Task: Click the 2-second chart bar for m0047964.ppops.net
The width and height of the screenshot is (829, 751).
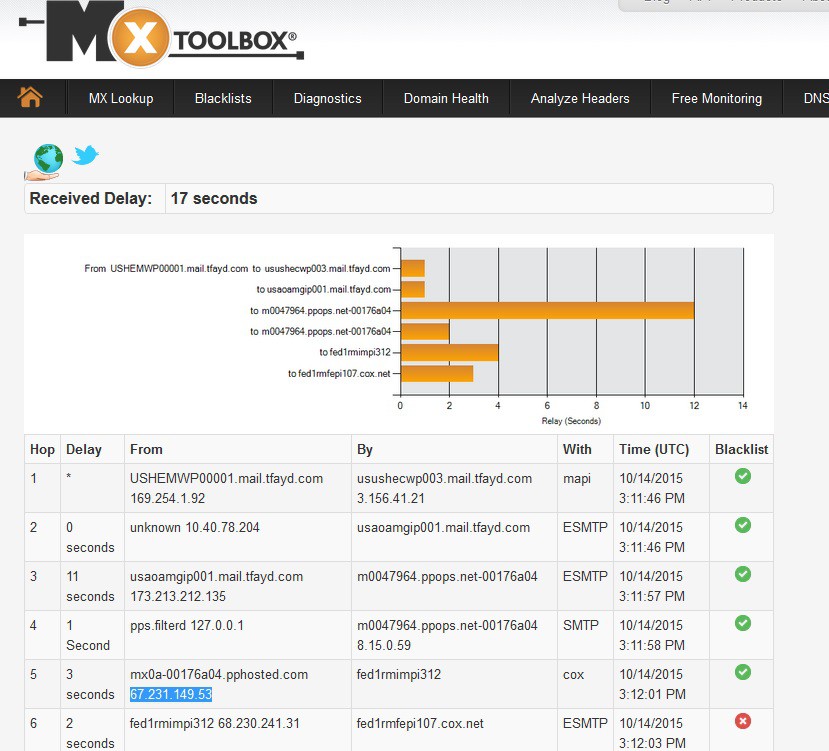Action: click(x=425, y=332)
